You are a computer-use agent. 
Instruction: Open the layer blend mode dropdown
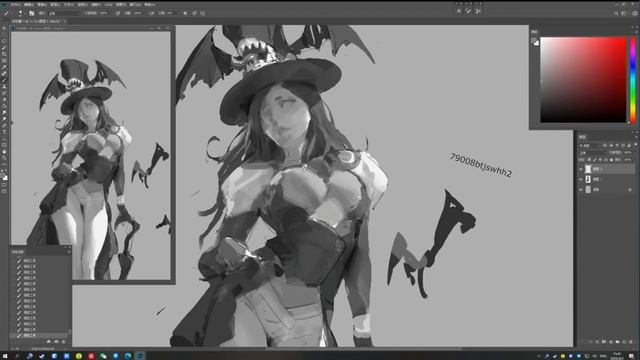point(593,153)
